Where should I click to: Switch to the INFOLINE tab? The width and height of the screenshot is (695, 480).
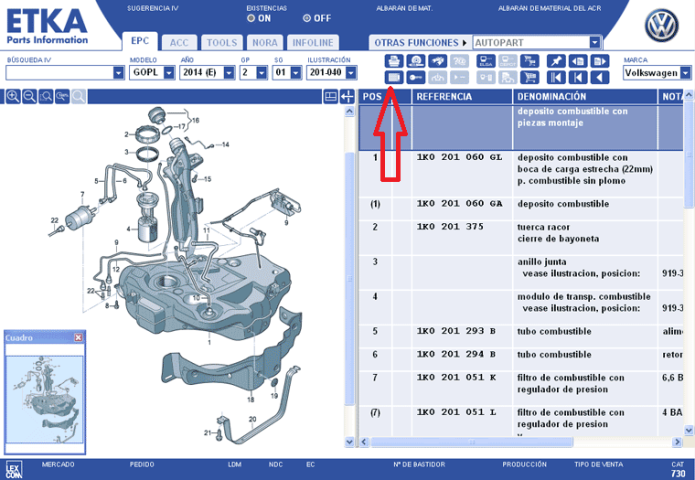[313, 43]
